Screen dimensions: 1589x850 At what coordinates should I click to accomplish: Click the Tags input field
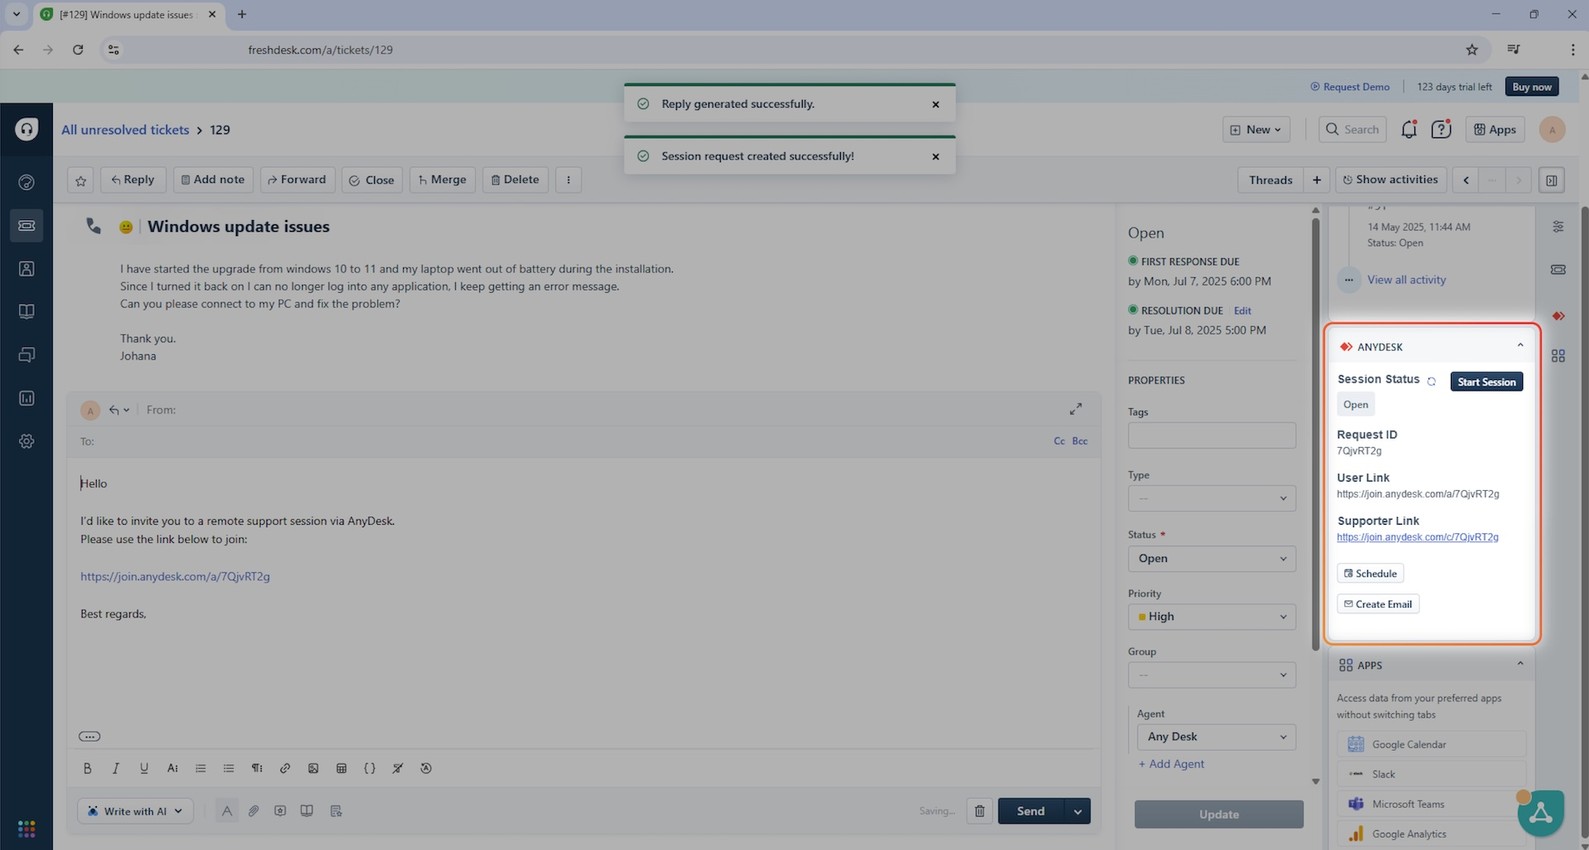pyautogui.click(x=1212, y=435)
